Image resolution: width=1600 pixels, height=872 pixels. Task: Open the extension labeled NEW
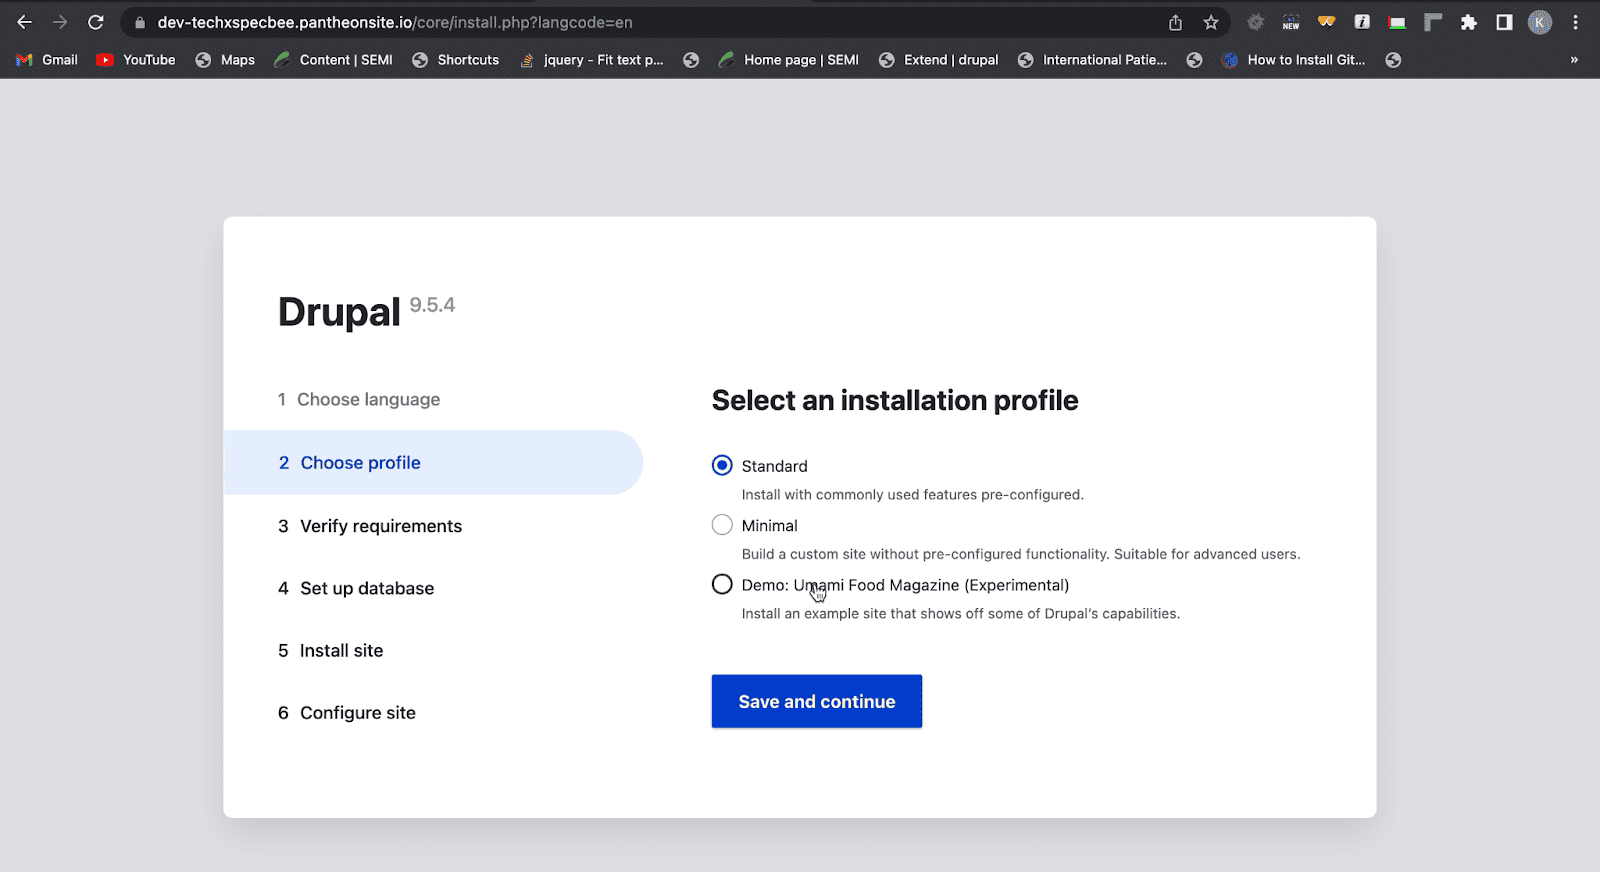[x=1291, y=22]
